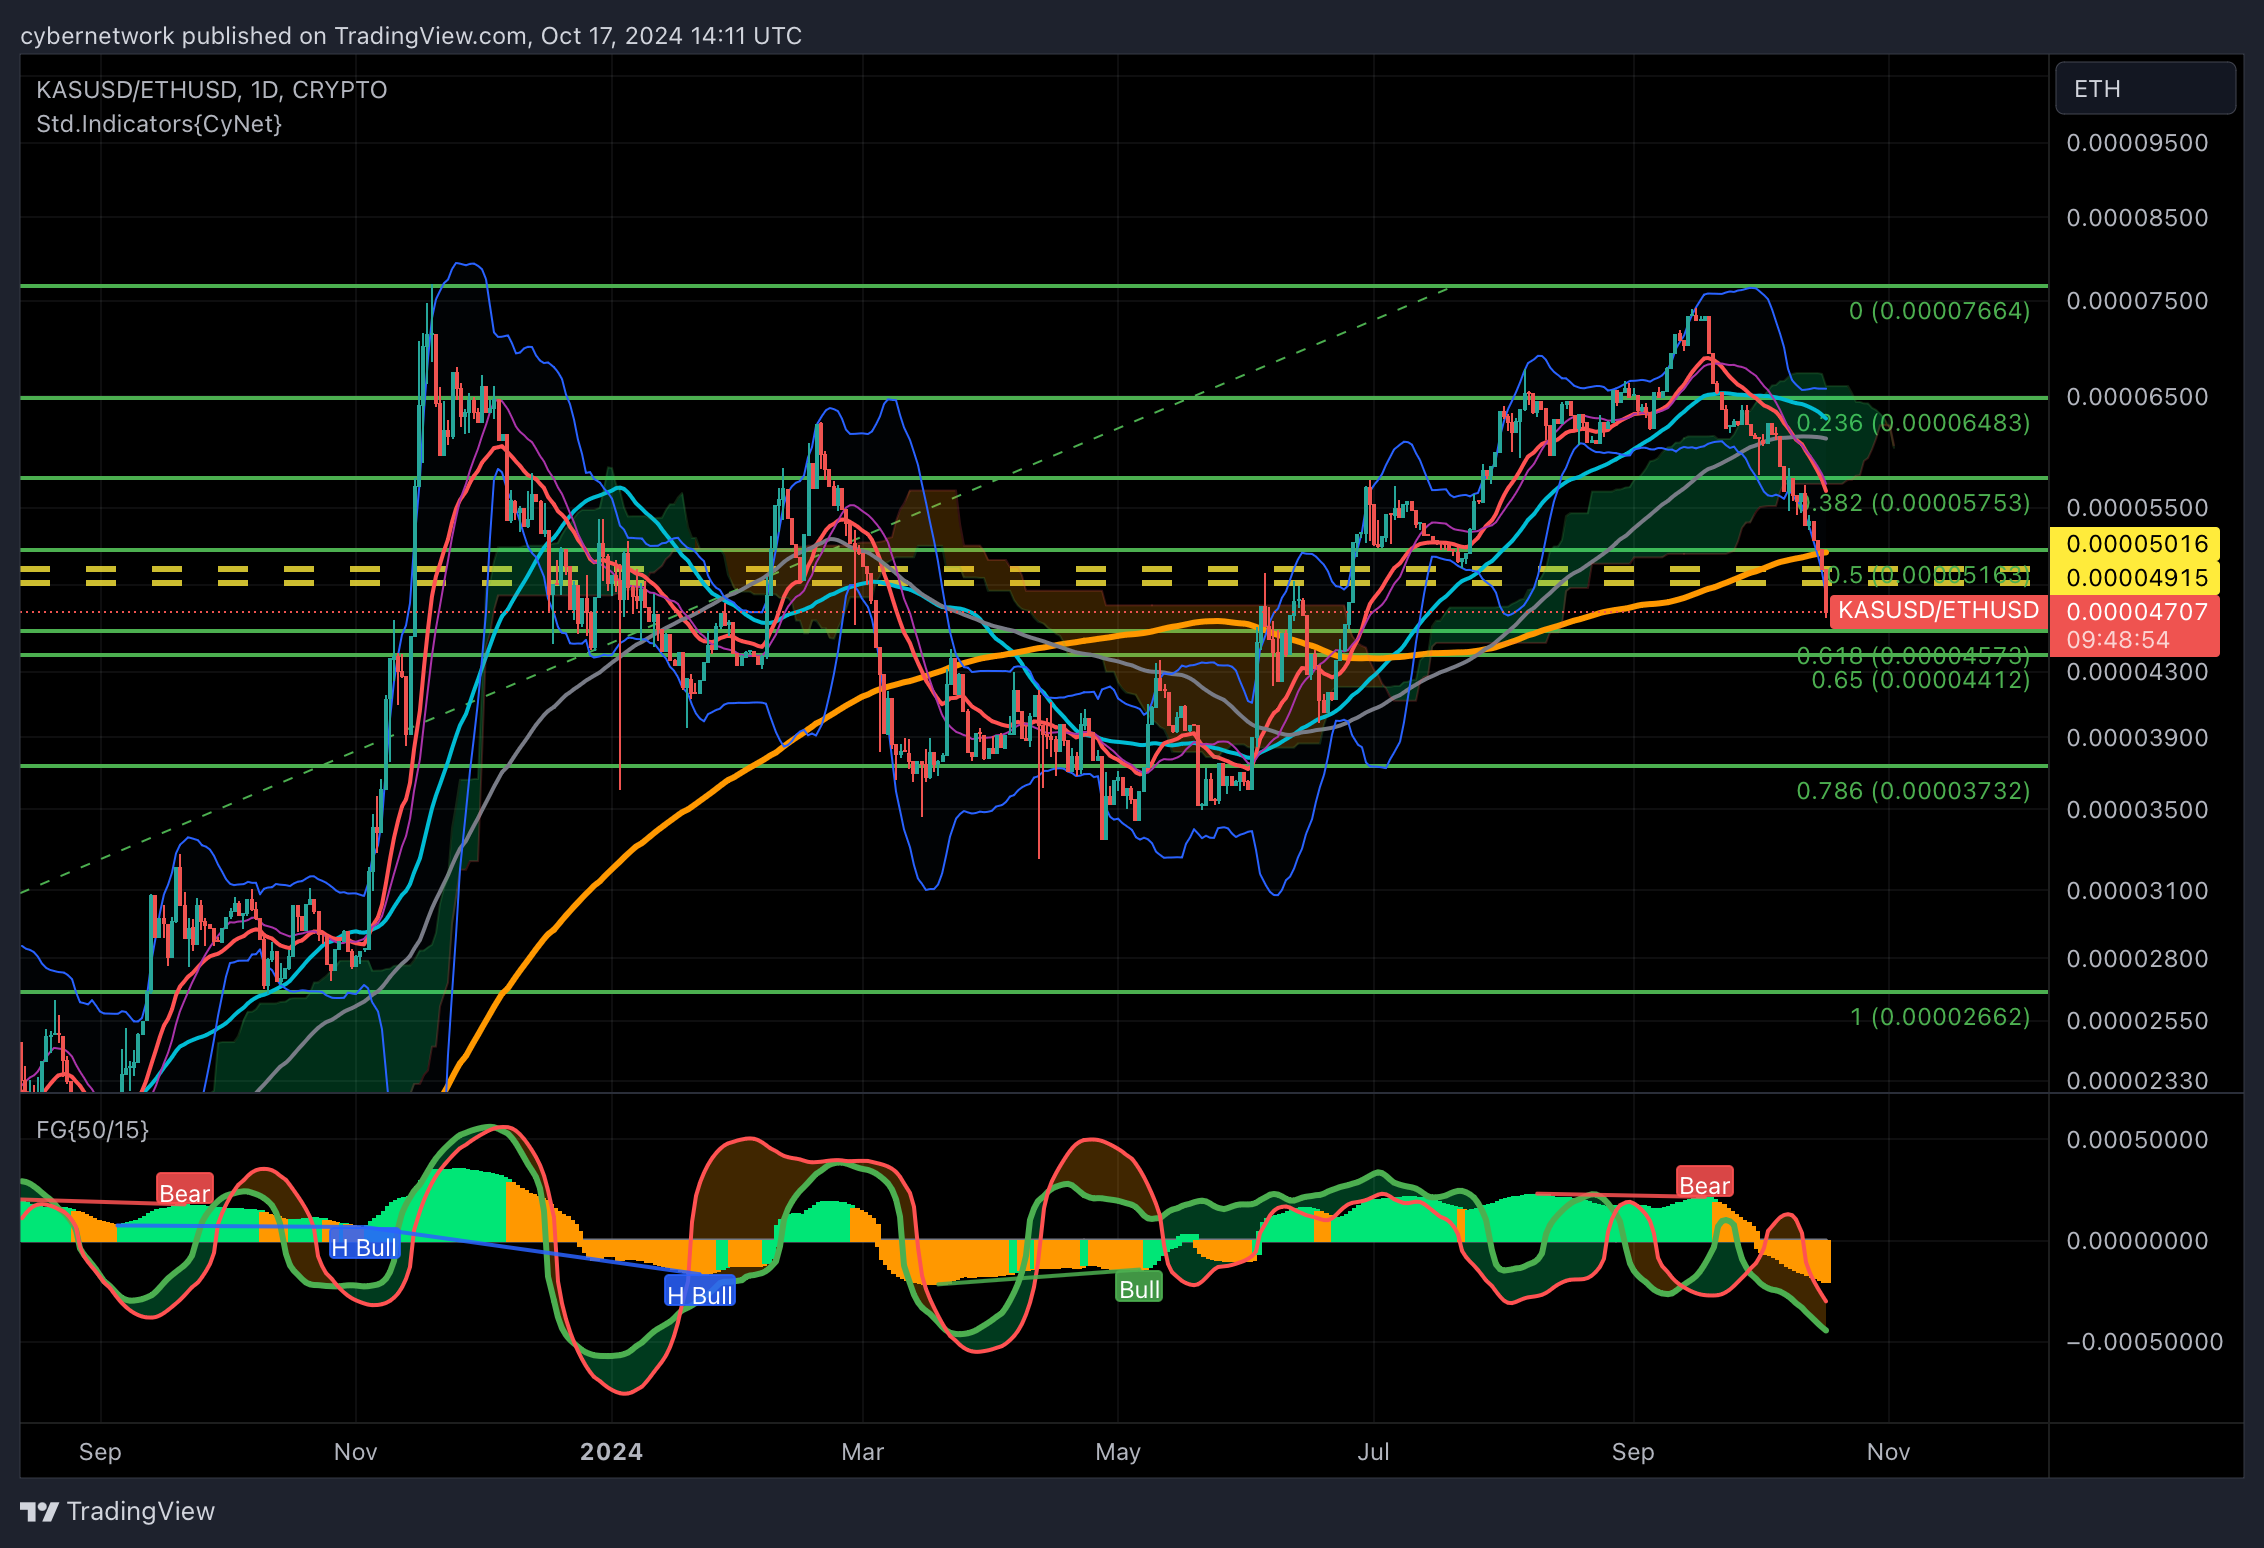The image size is (2264, 1548).
Task: Click the Fibonacci level 0 (0.00007664) label
Action: (x=1940, y=311)
